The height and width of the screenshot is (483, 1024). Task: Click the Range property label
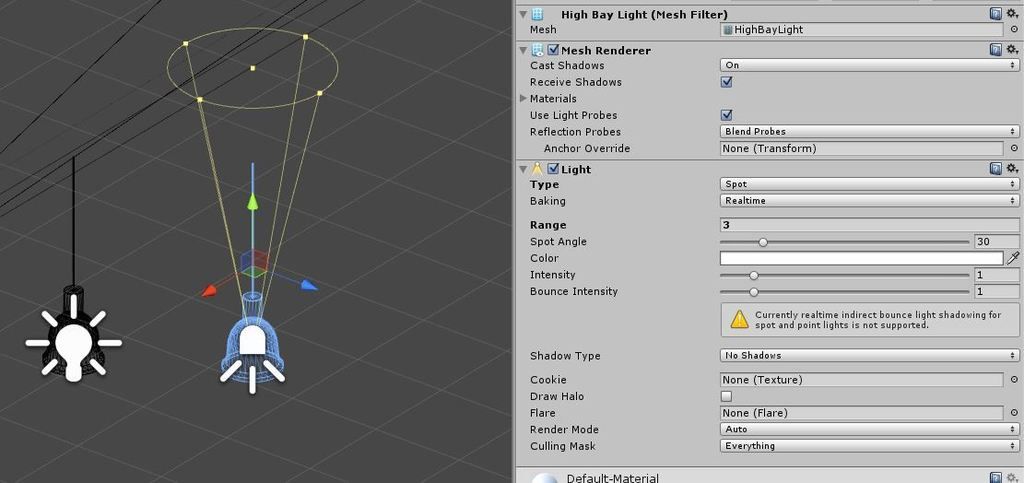548,225
